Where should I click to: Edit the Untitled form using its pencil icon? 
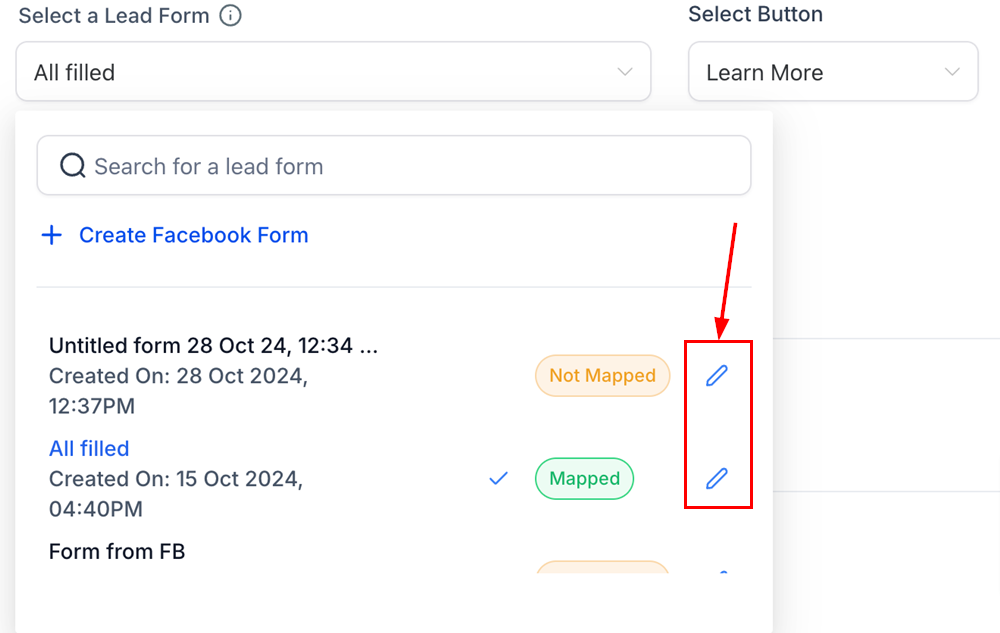[717, 376]
